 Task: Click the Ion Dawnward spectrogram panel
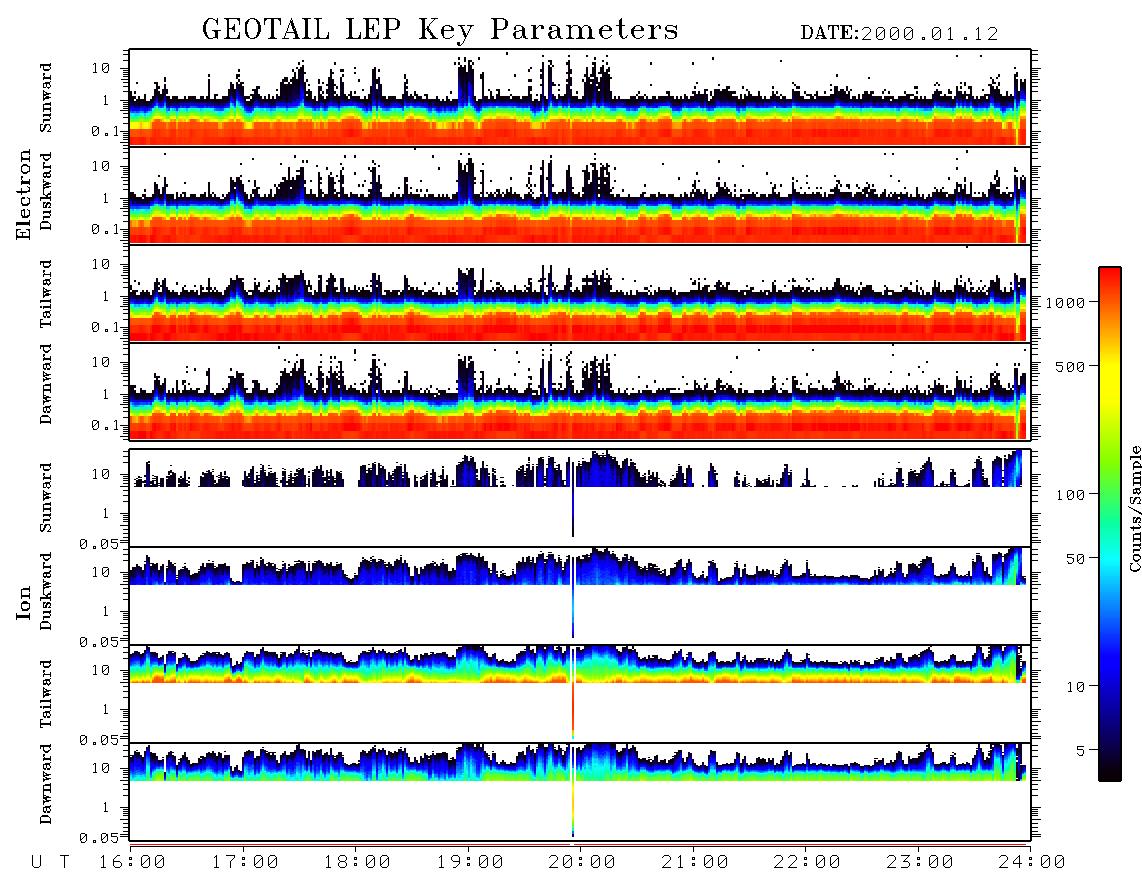580,792
